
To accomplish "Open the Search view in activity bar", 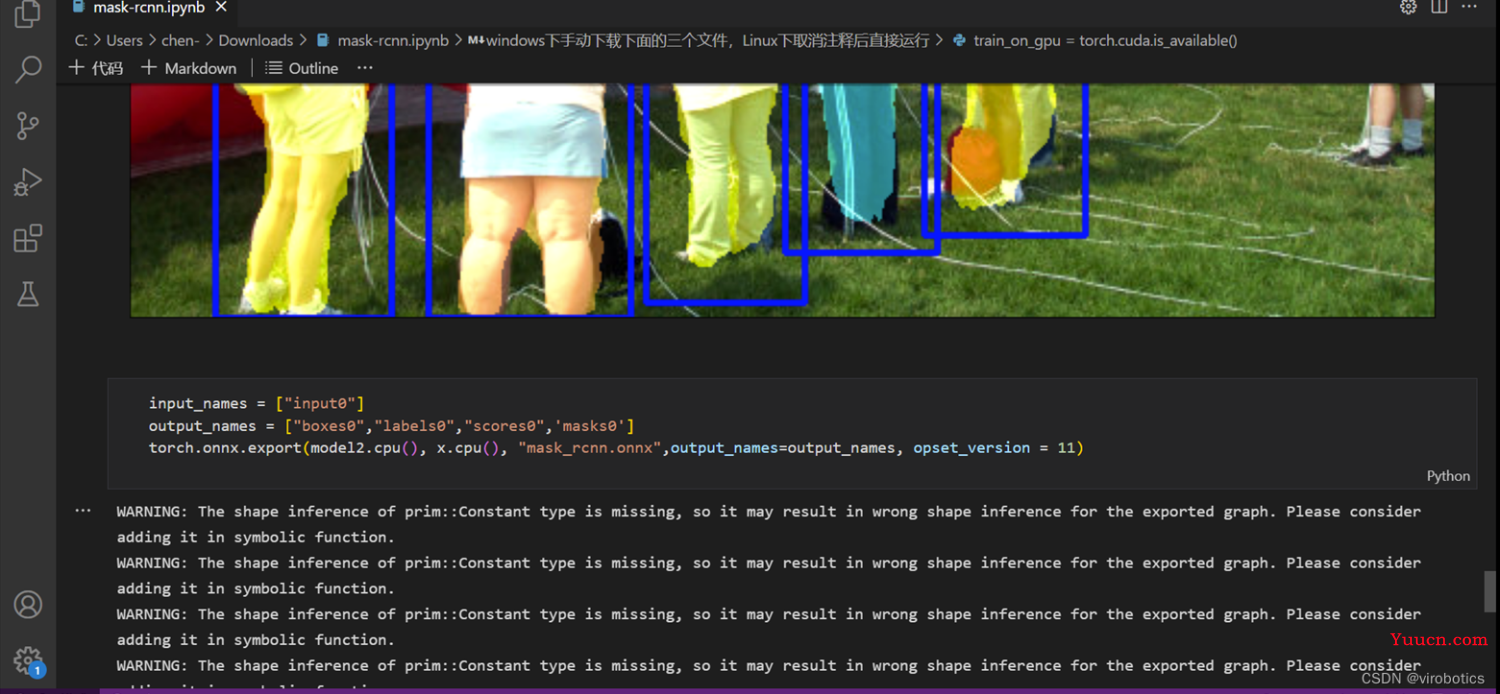I will coord(28,69).
